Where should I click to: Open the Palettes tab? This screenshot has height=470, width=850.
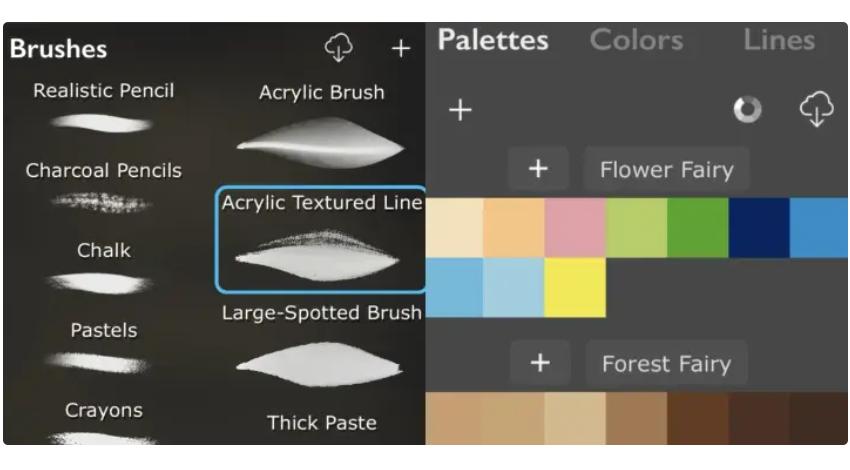pyautogui.click(x=493, y=40)
